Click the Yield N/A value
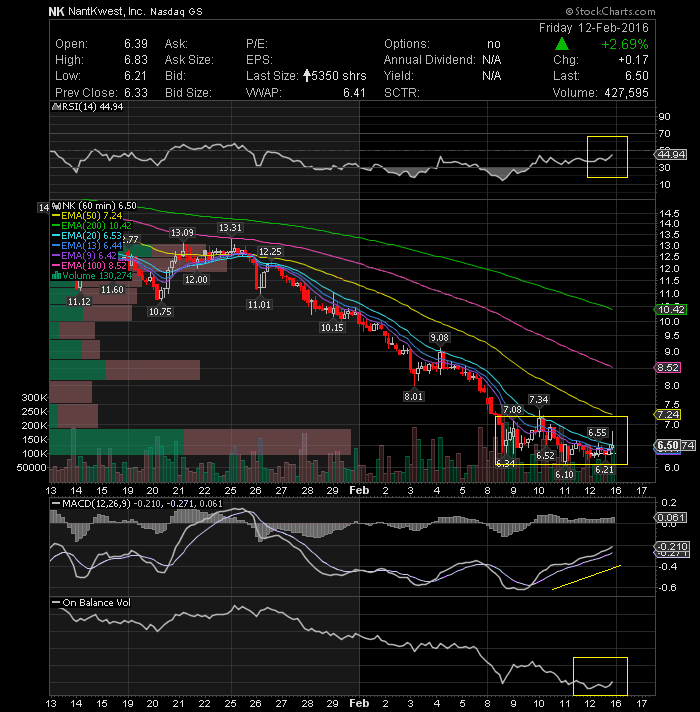Image resolution: width=700 pixels, height=712 pixels. (x=492, y=76)
